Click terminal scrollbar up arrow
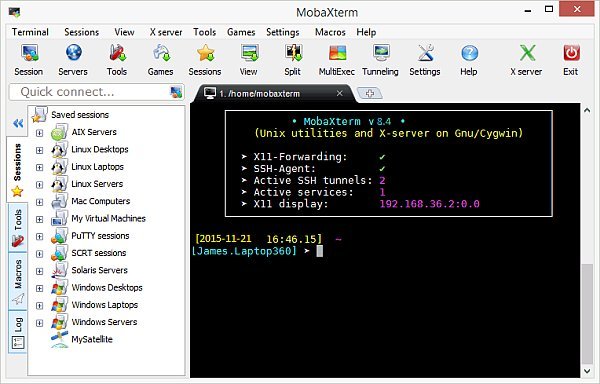This screenshot has height=384, width=600. click(x=587, y=111)
